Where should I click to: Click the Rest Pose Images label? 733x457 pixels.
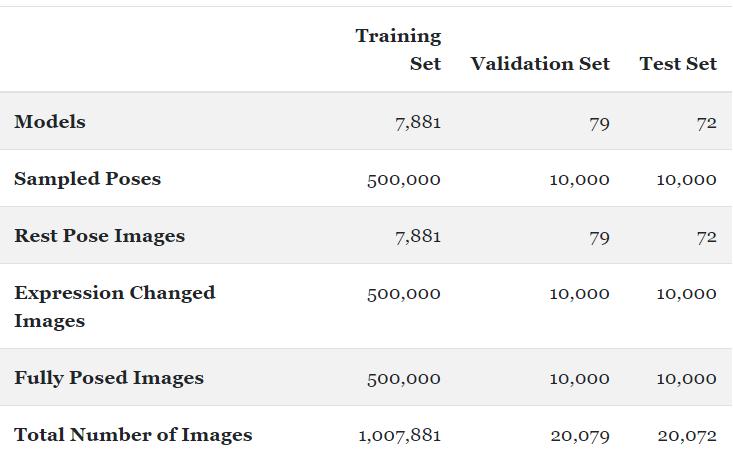point(99,236)
